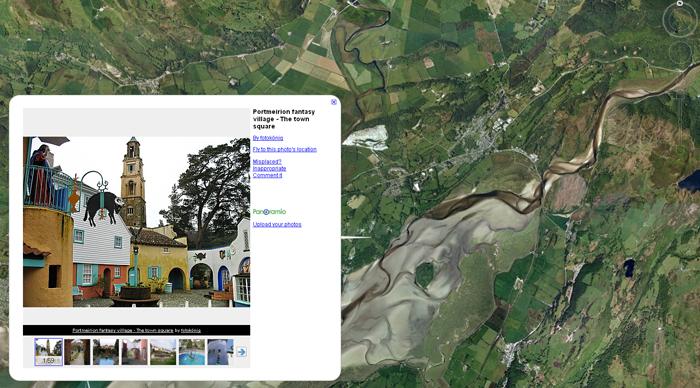The height and width of the screenshot is (388, 700).
Task: Open "Upload your photos" link
Action: [277, 225]
